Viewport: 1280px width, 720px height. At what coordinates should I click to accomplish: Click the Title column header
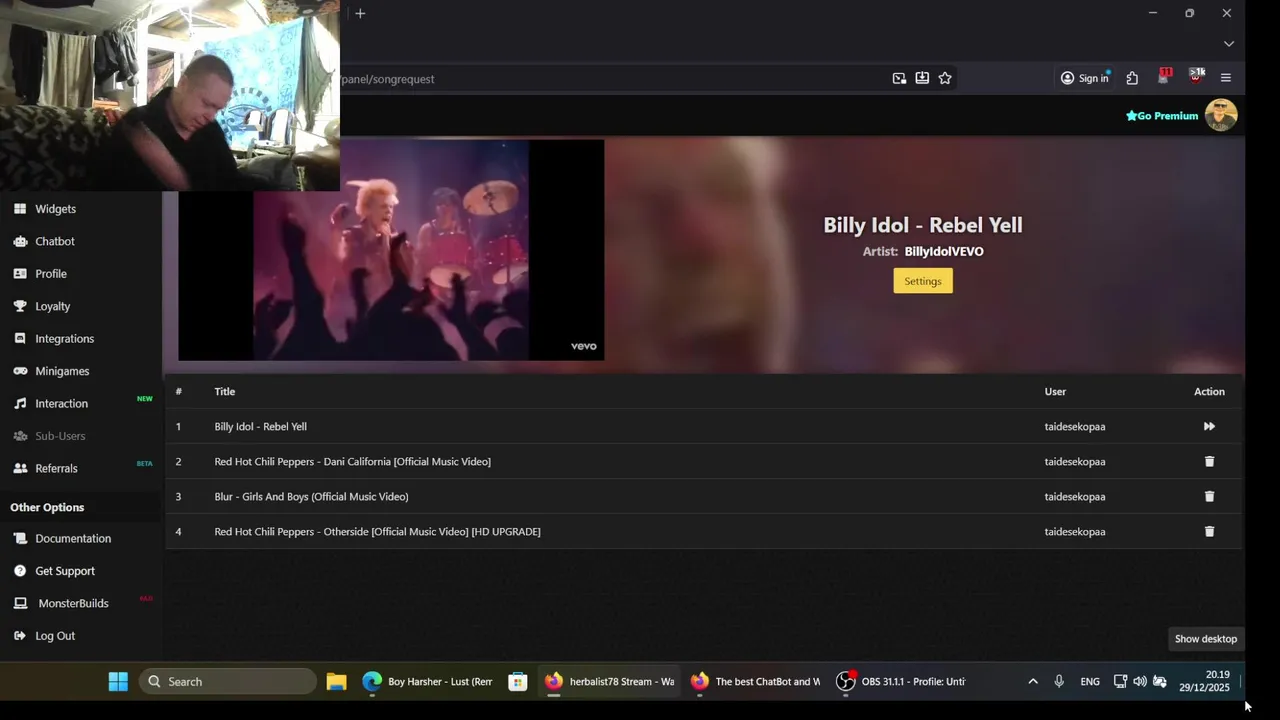coord(225,391)
